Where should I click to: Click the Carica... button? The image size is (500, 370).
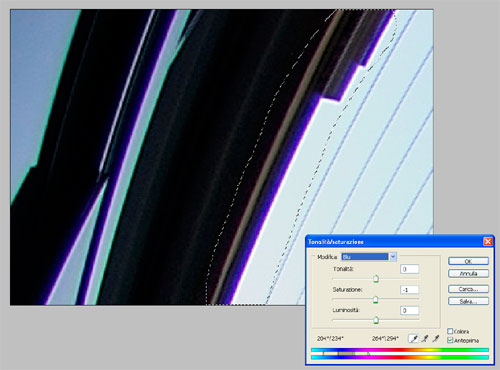pyautogui.click(x=468, y=289)
